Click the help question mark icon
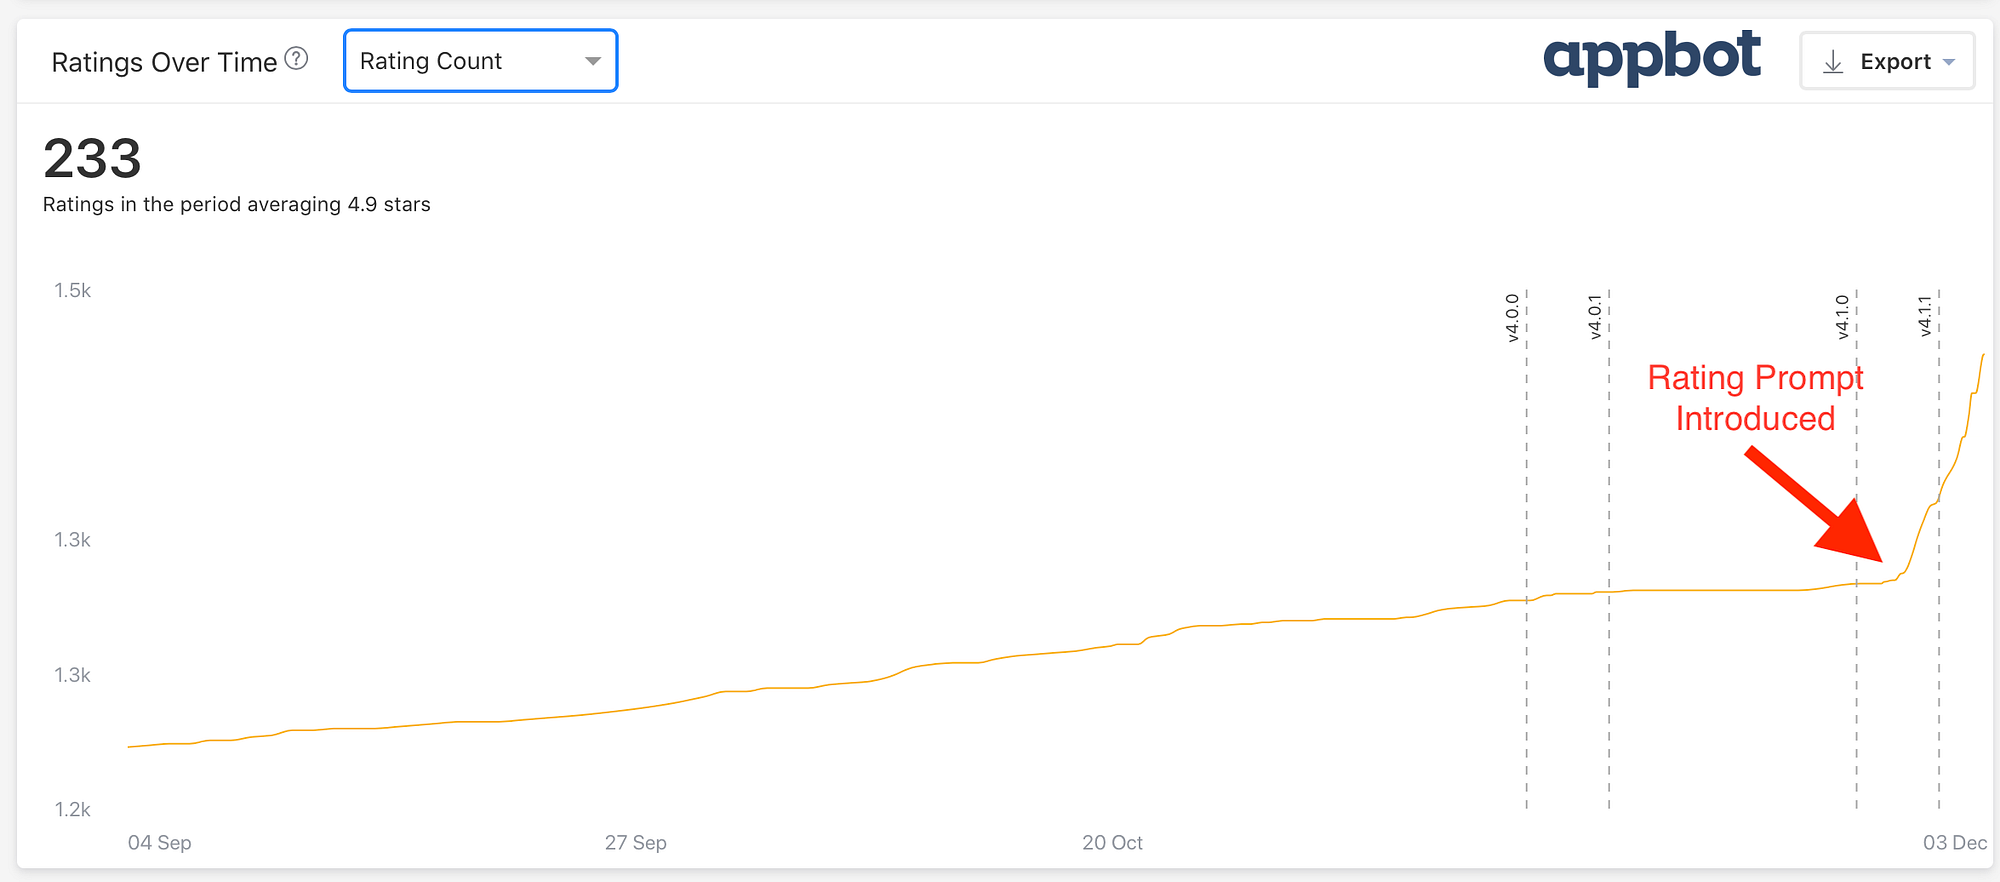The width and height of the screenshot is (2000, 882). (x=296, y=59)
